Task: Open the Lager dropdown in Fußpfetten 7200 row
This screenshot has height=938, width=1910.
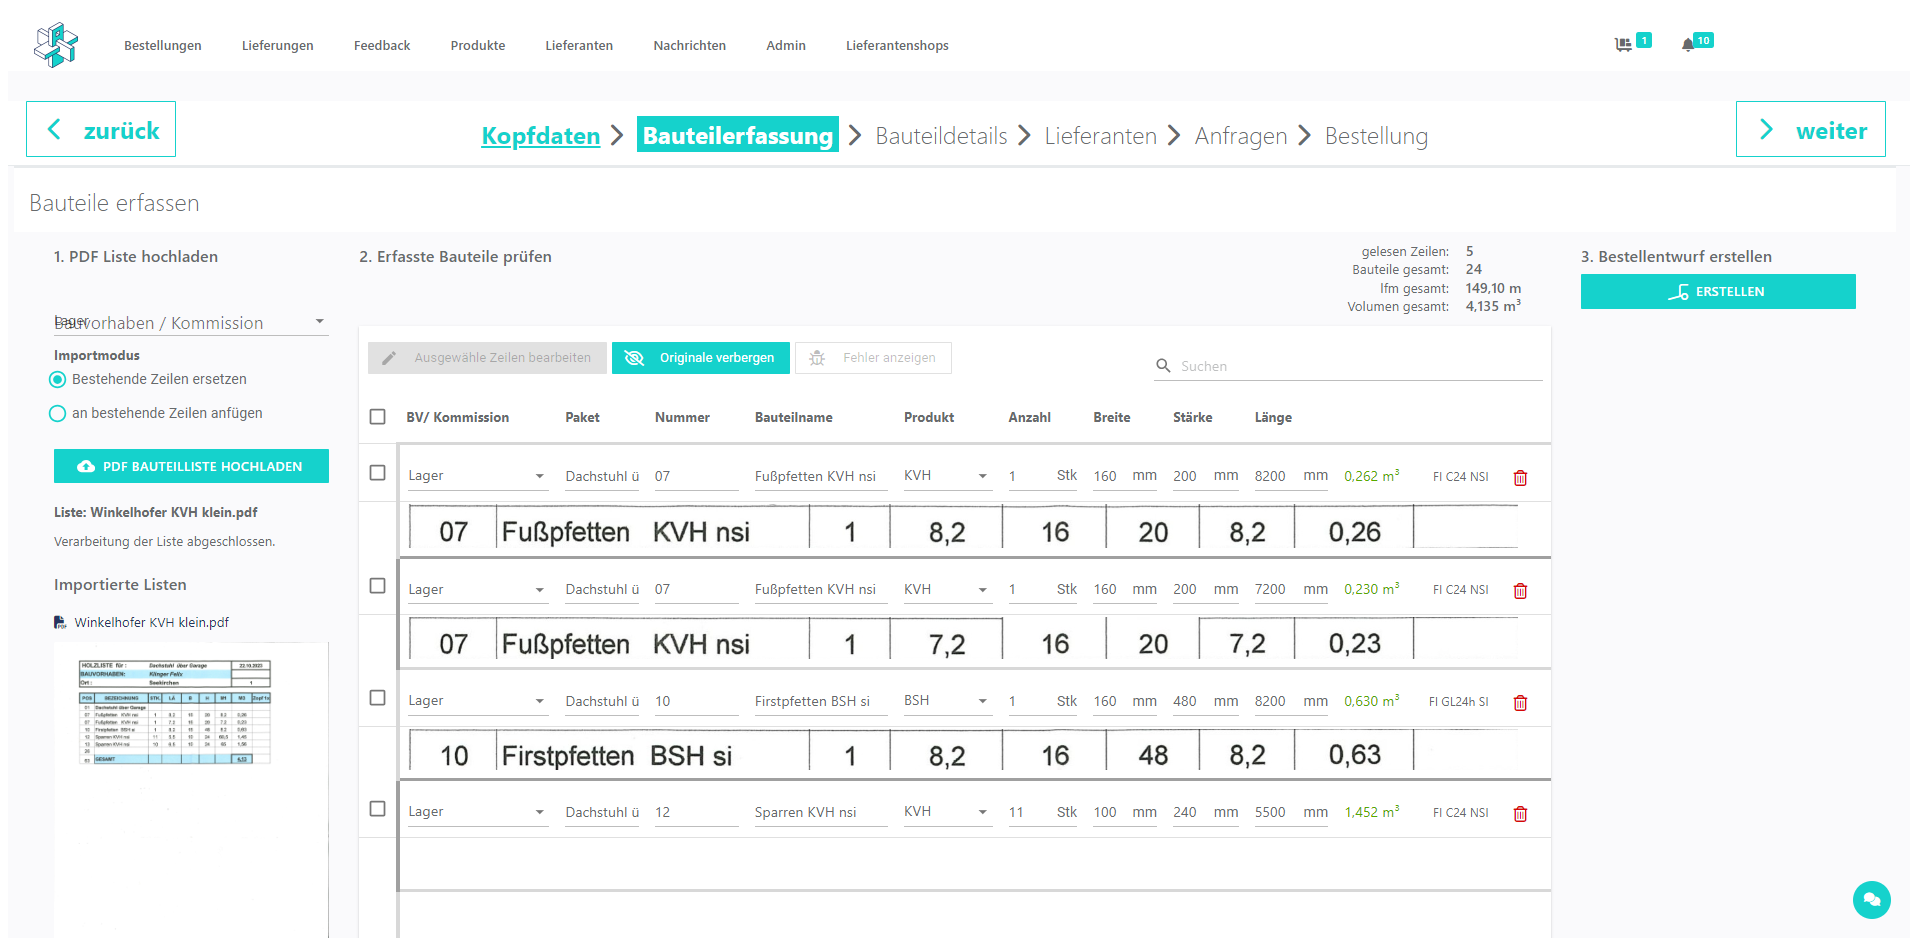Action: click(477, 590)
